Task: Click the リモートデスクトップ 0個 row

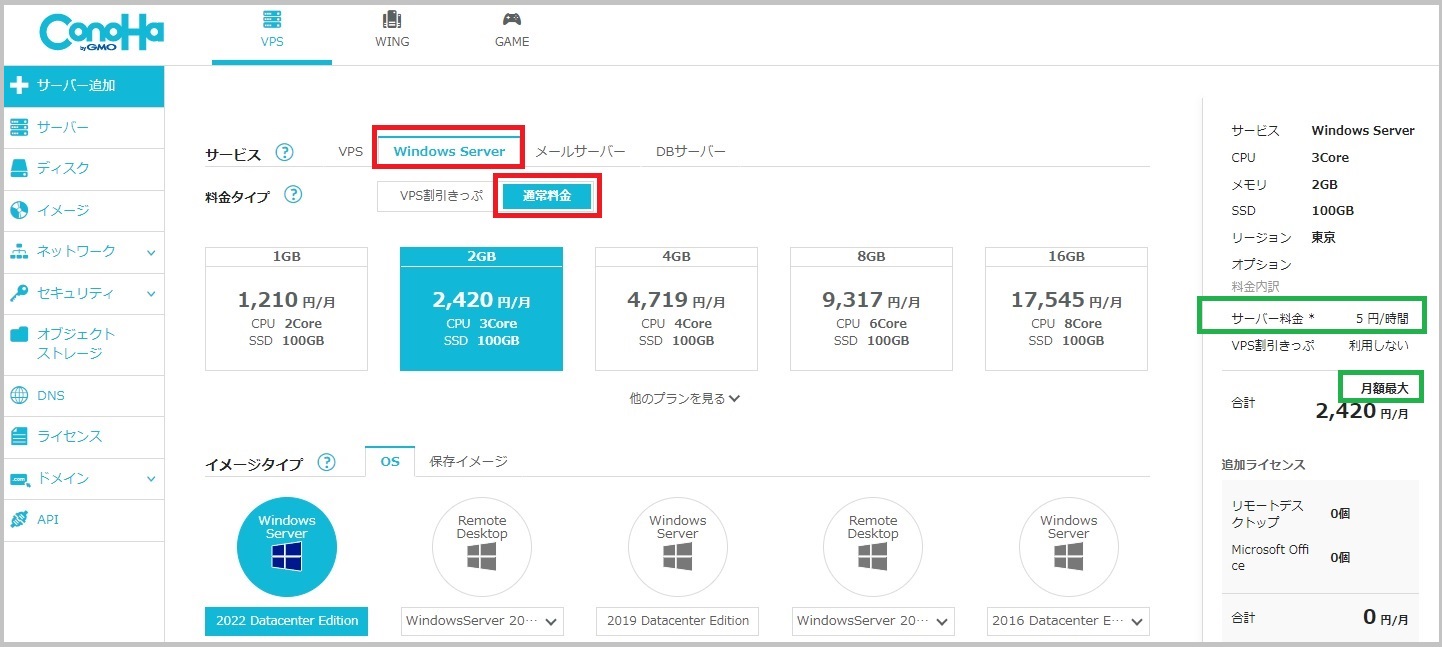Action: point(1319,513)
